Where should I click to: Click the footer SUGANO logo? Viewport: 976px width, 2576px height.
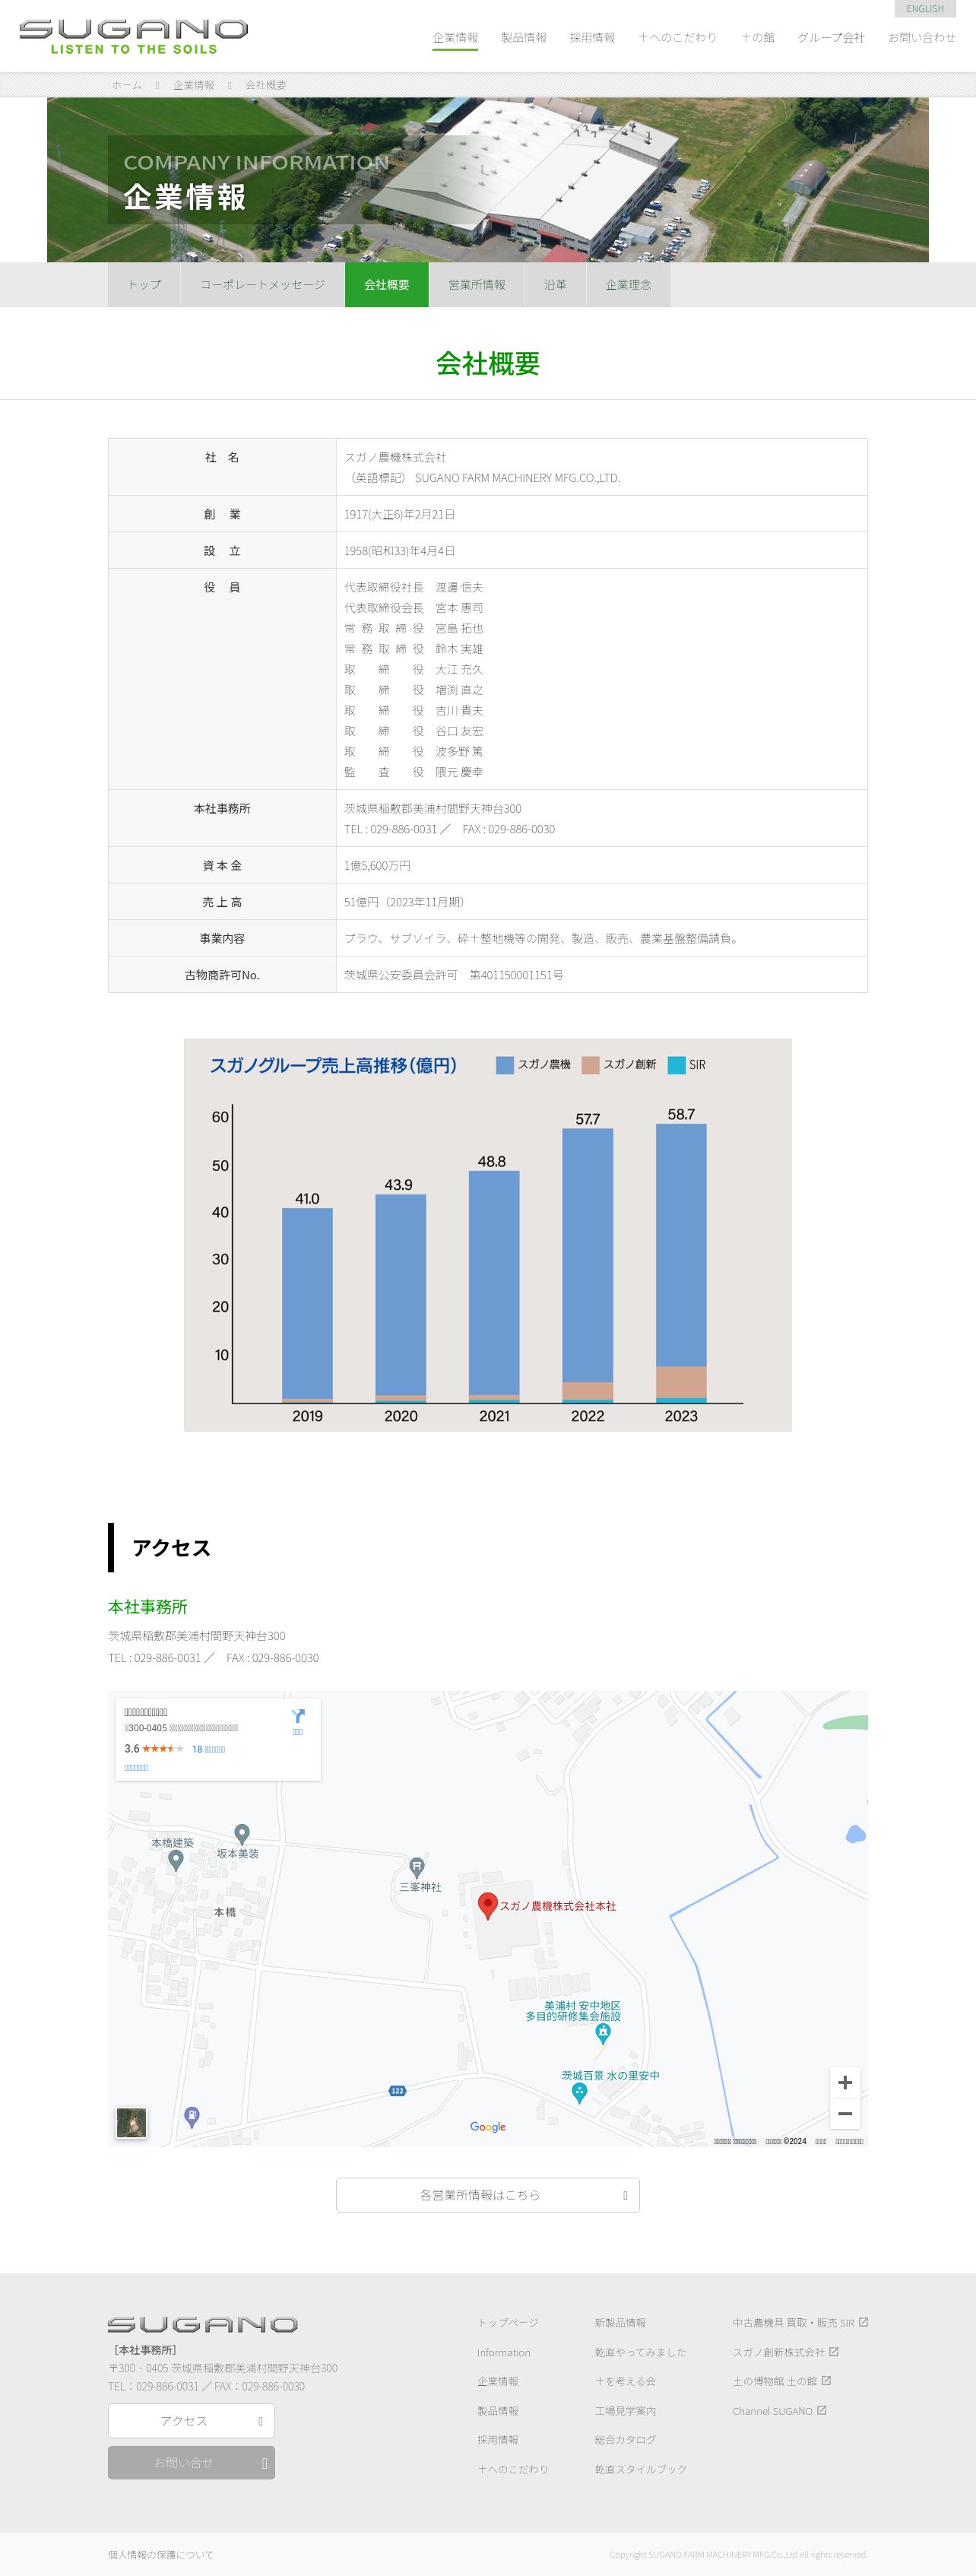point(202,2324)
